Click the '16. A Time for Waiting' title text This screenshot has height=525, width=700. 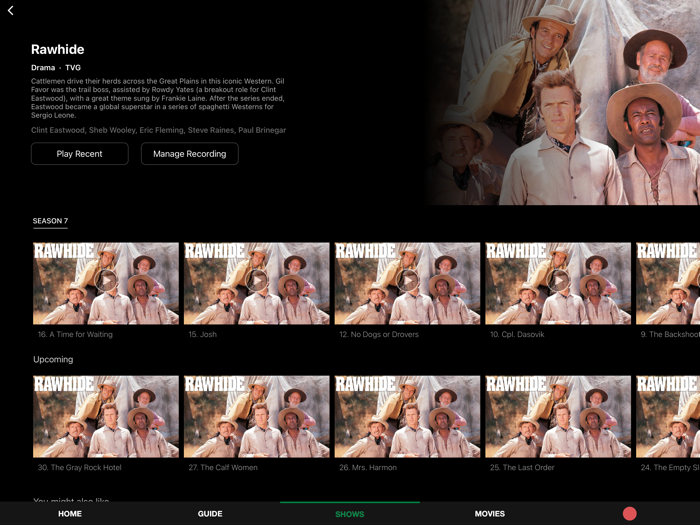pyautogui.click(x=75, y=334)
